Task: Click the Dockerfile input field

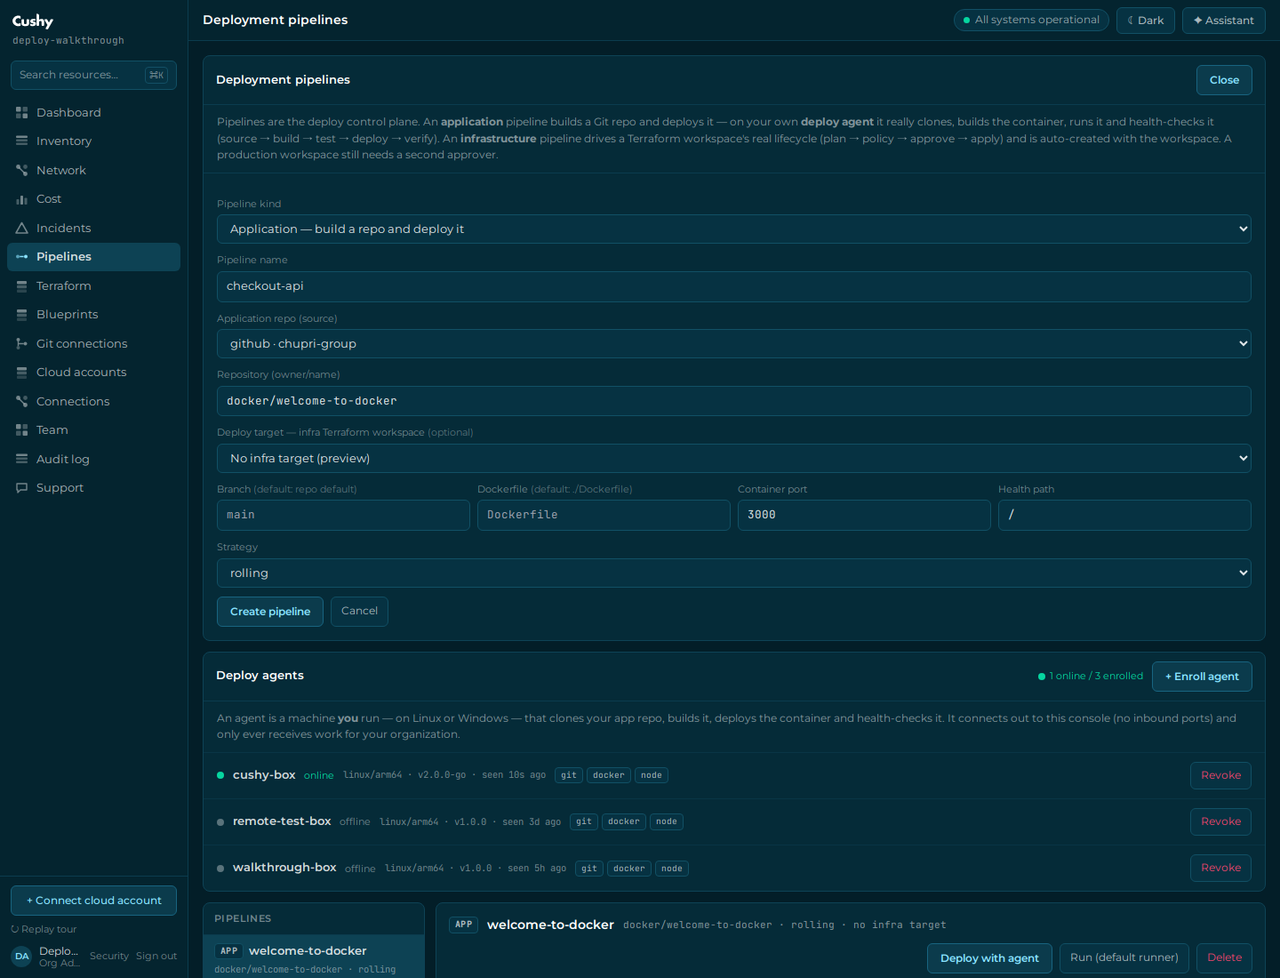Action: click(x=604, y=515)
